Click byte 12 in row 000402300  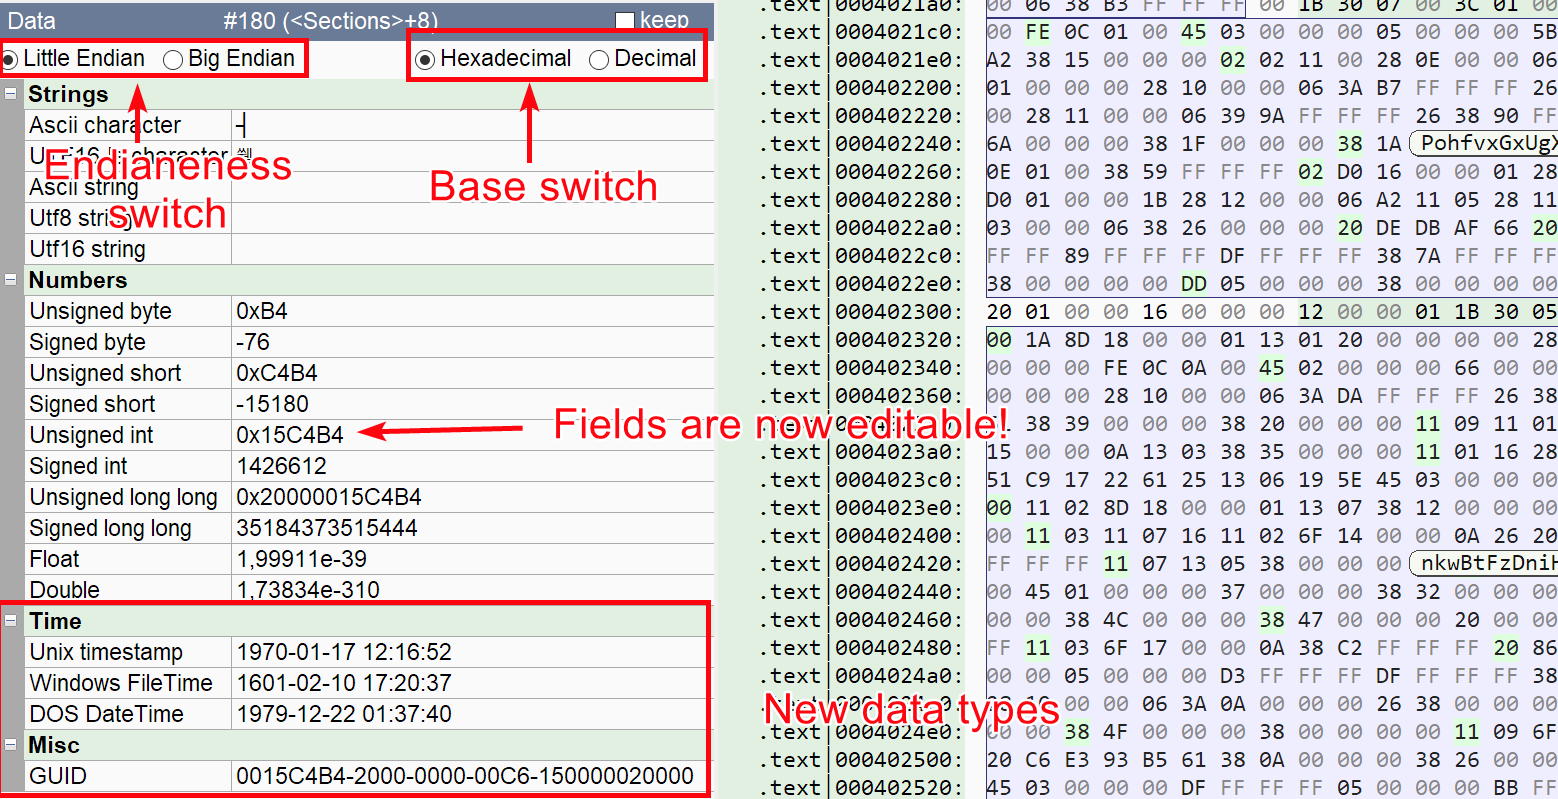[x=1311, y=312]
